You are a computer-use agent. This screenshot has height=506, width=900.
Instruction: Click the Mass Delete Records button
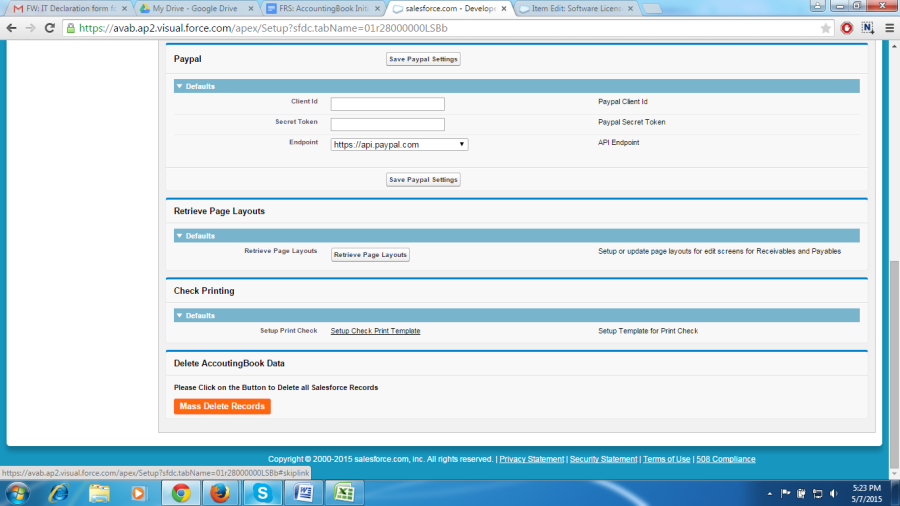(x=222, y=406)
